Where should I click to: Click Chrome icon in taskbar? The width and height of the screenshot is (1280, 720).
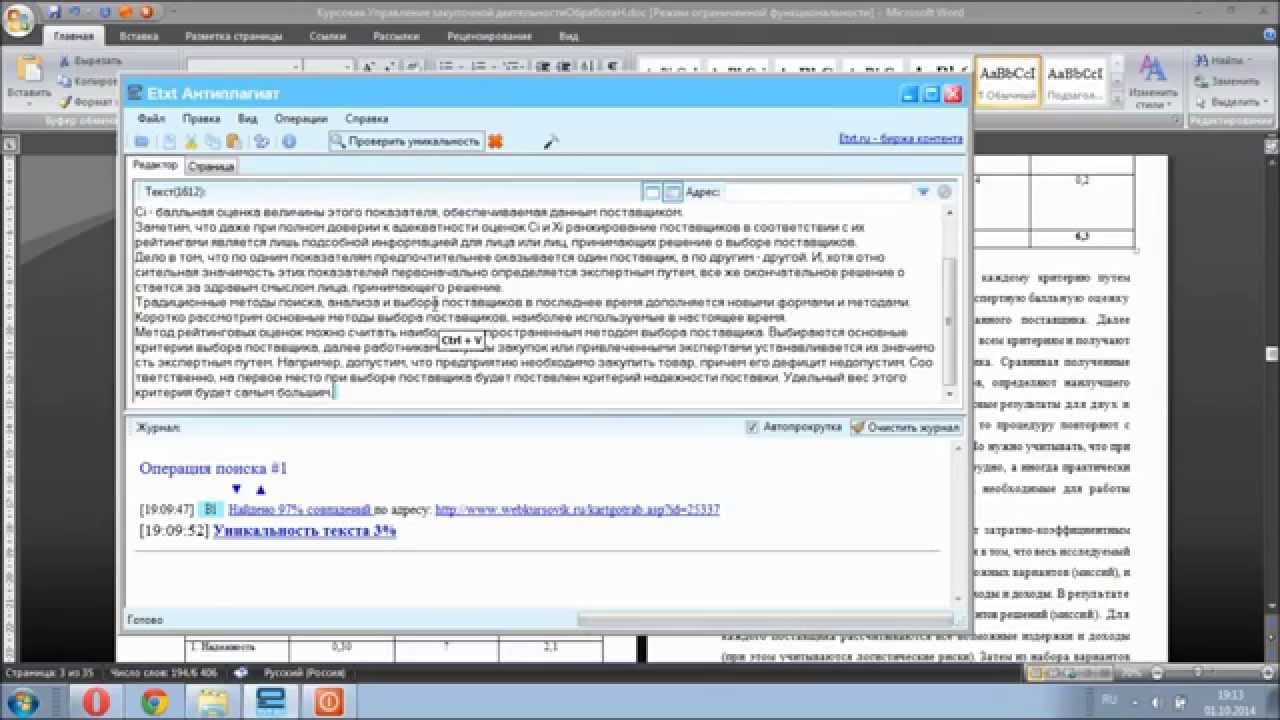[x=154, y=702]
